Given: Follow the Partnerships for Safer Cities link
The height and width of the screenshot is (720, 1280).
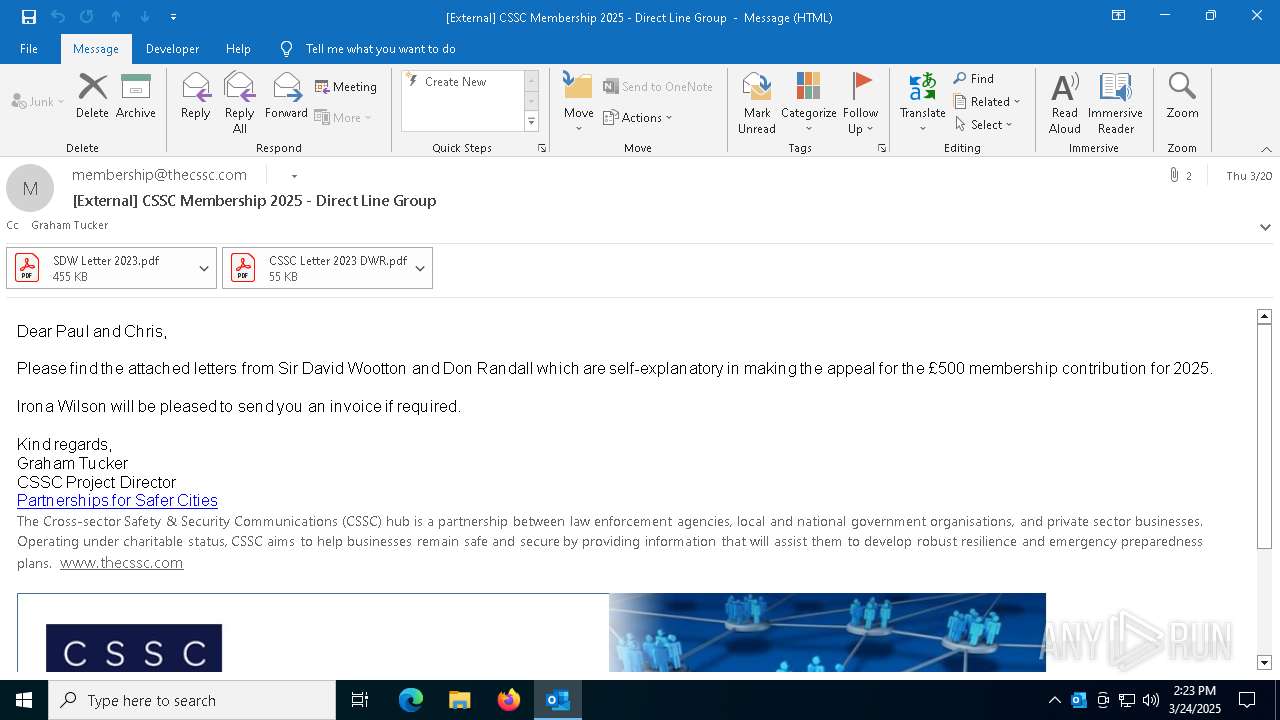Looking at the screenshot, I should (117, 500).
